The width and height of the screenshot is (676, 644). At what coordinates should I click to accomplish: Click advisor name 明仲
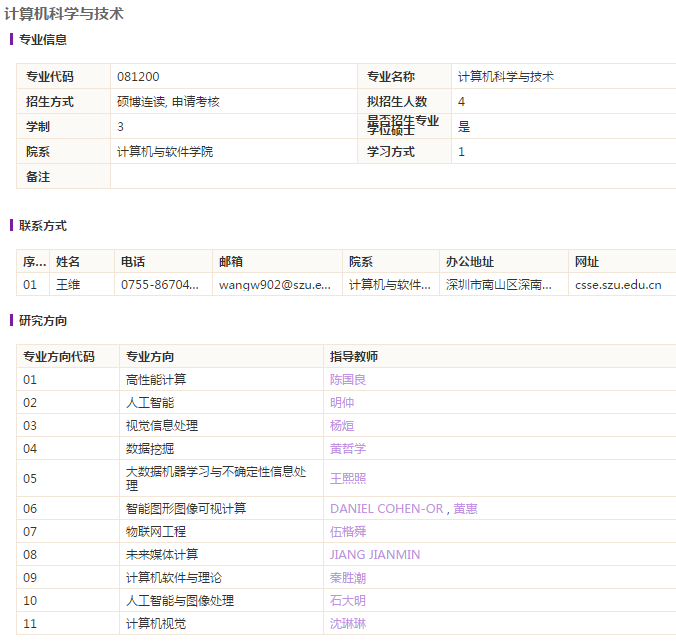[342, 403]
